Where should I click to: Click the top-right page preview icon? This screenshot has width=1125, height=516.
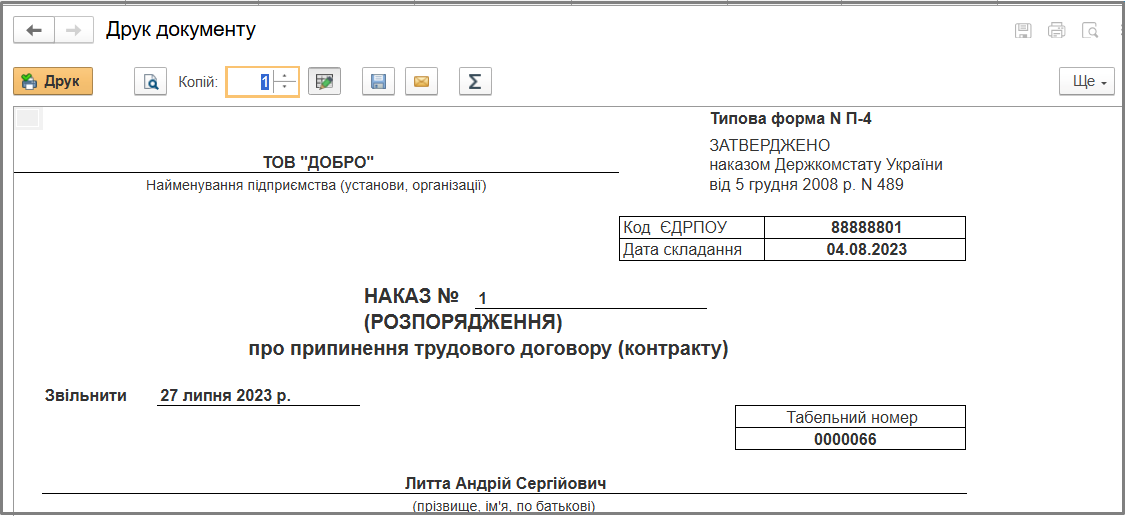click(1090, 30)
